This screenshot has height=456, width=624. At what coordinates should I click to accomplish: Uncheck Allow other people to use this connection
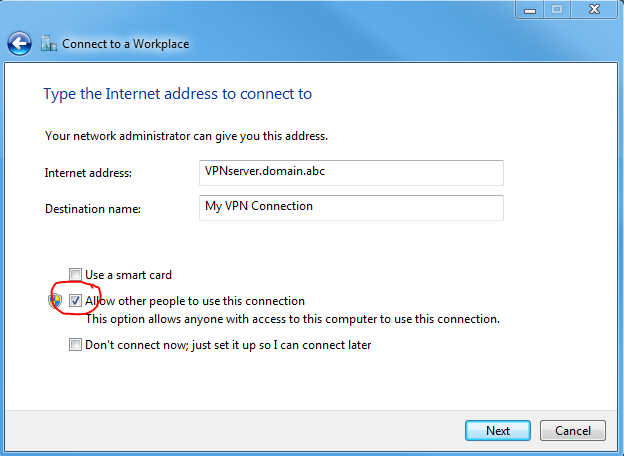tap(76, 300)
